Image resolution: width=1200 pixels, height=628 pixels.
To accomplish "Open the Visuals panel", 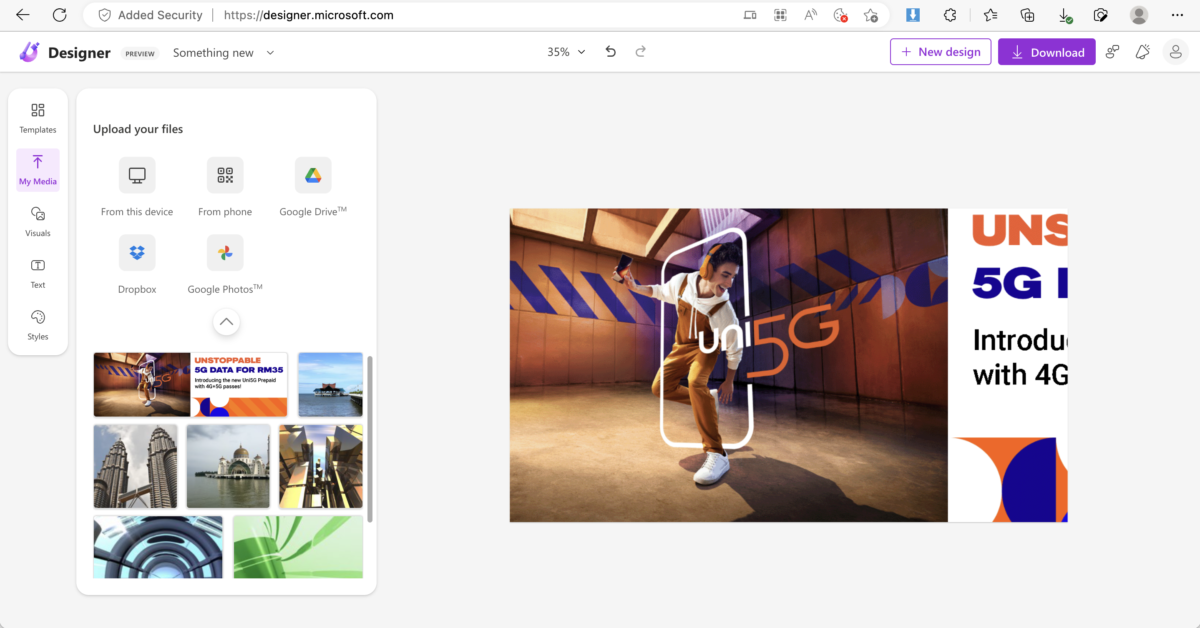I will (38, 221).
